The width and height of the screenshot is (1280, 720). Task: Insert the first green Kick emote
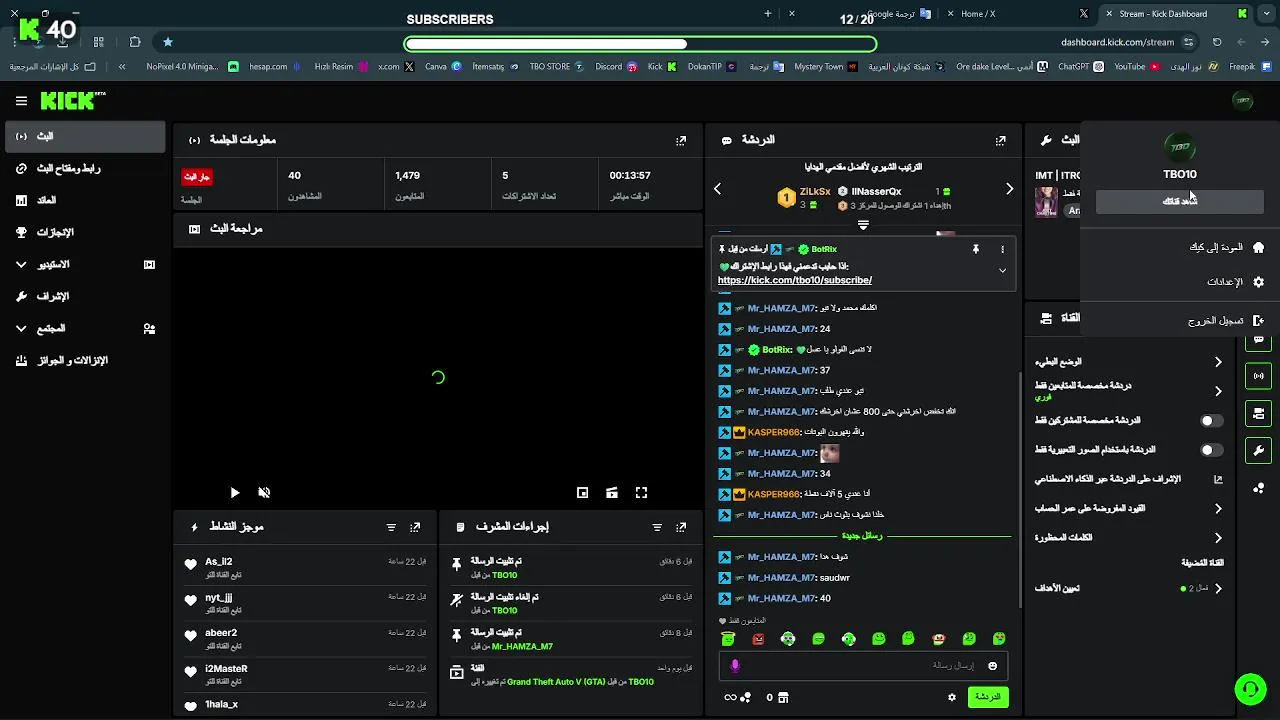728,639
